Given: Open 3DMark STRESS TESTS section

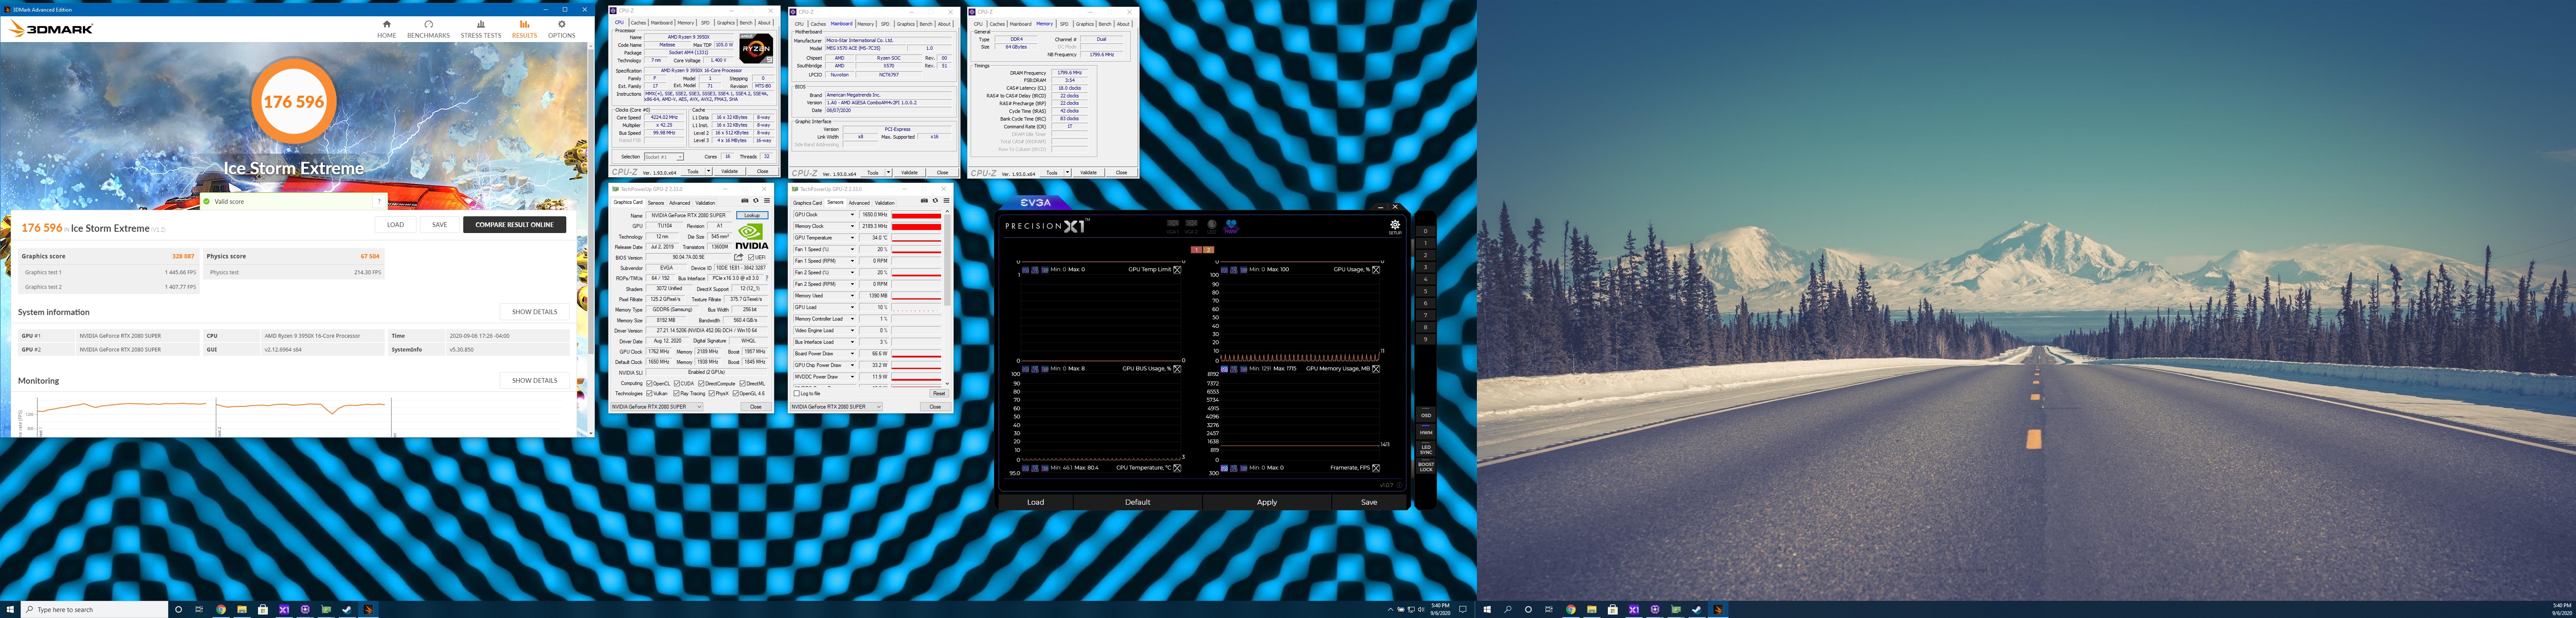Looking at the screenshot, I should [481, 29].
